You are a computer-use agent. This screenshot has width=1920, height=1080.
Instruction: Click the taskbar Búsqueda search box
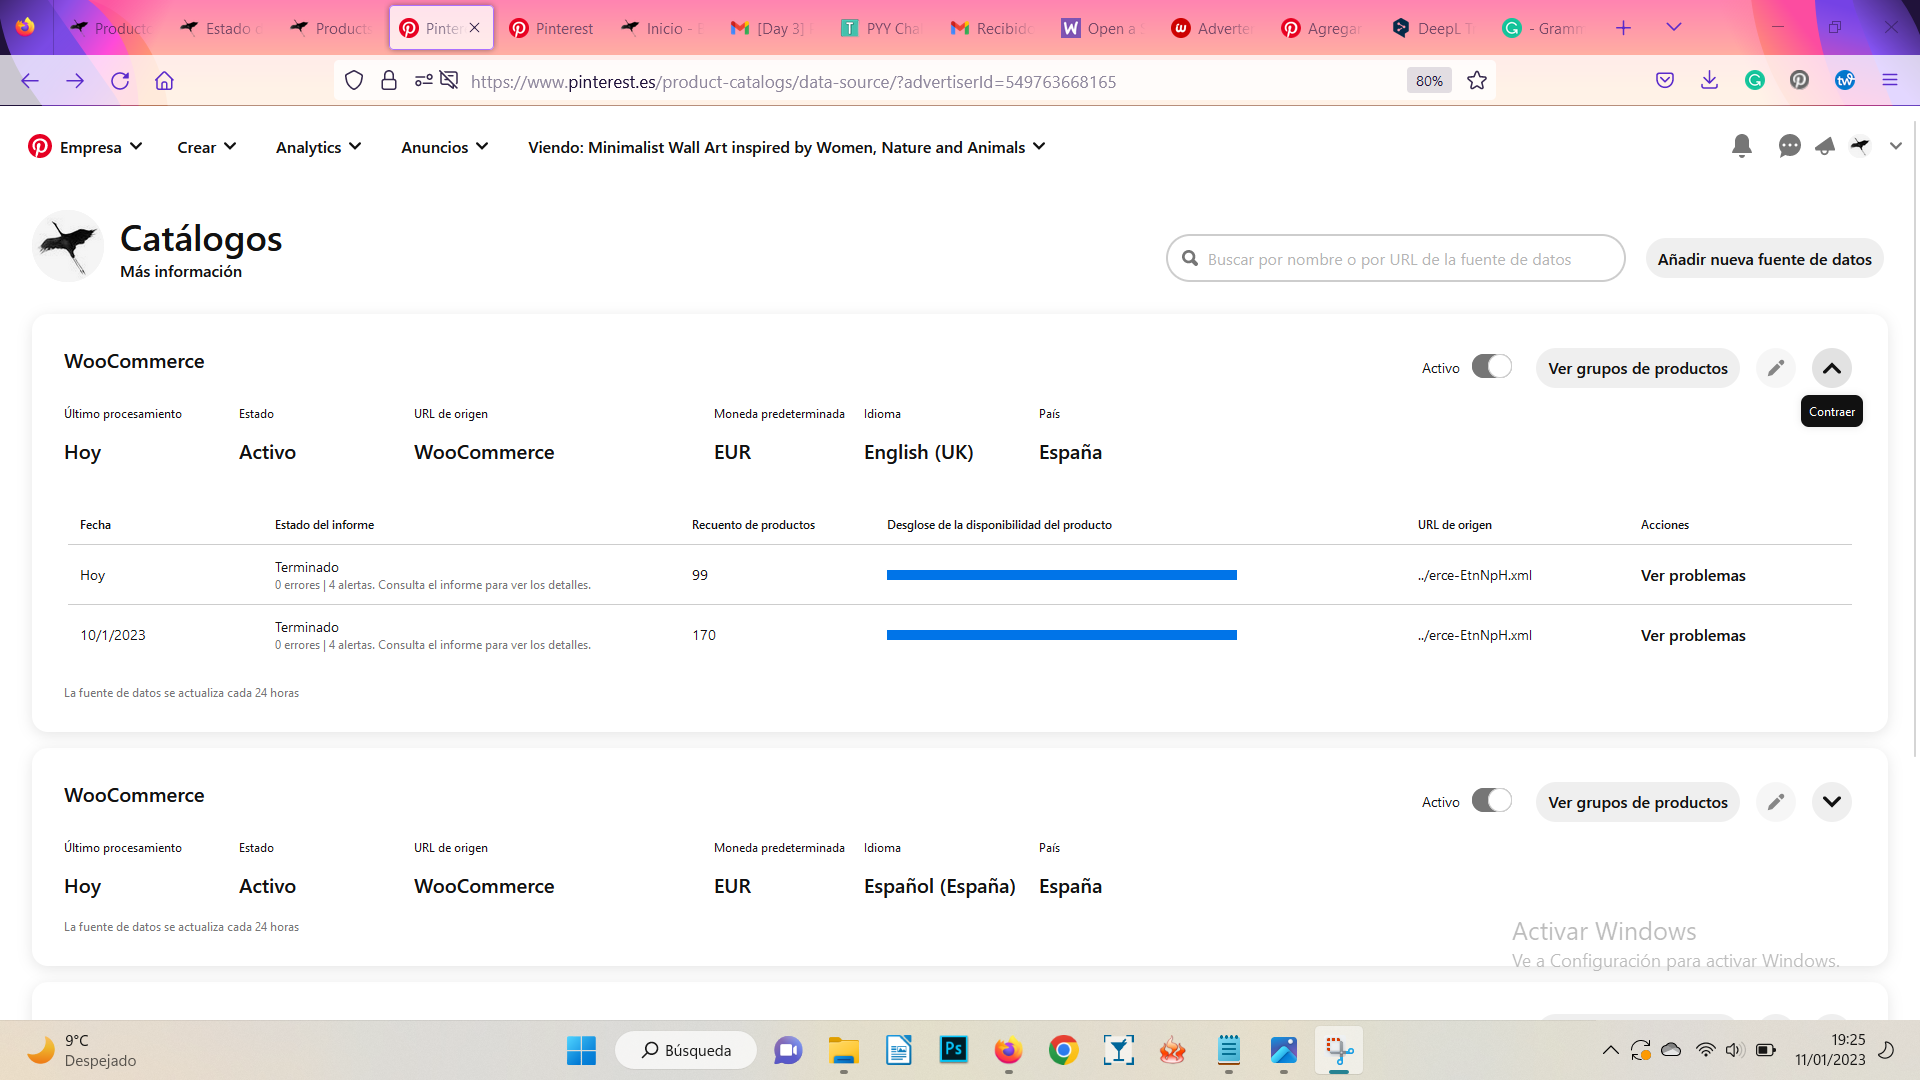(x=686, y=1050)
